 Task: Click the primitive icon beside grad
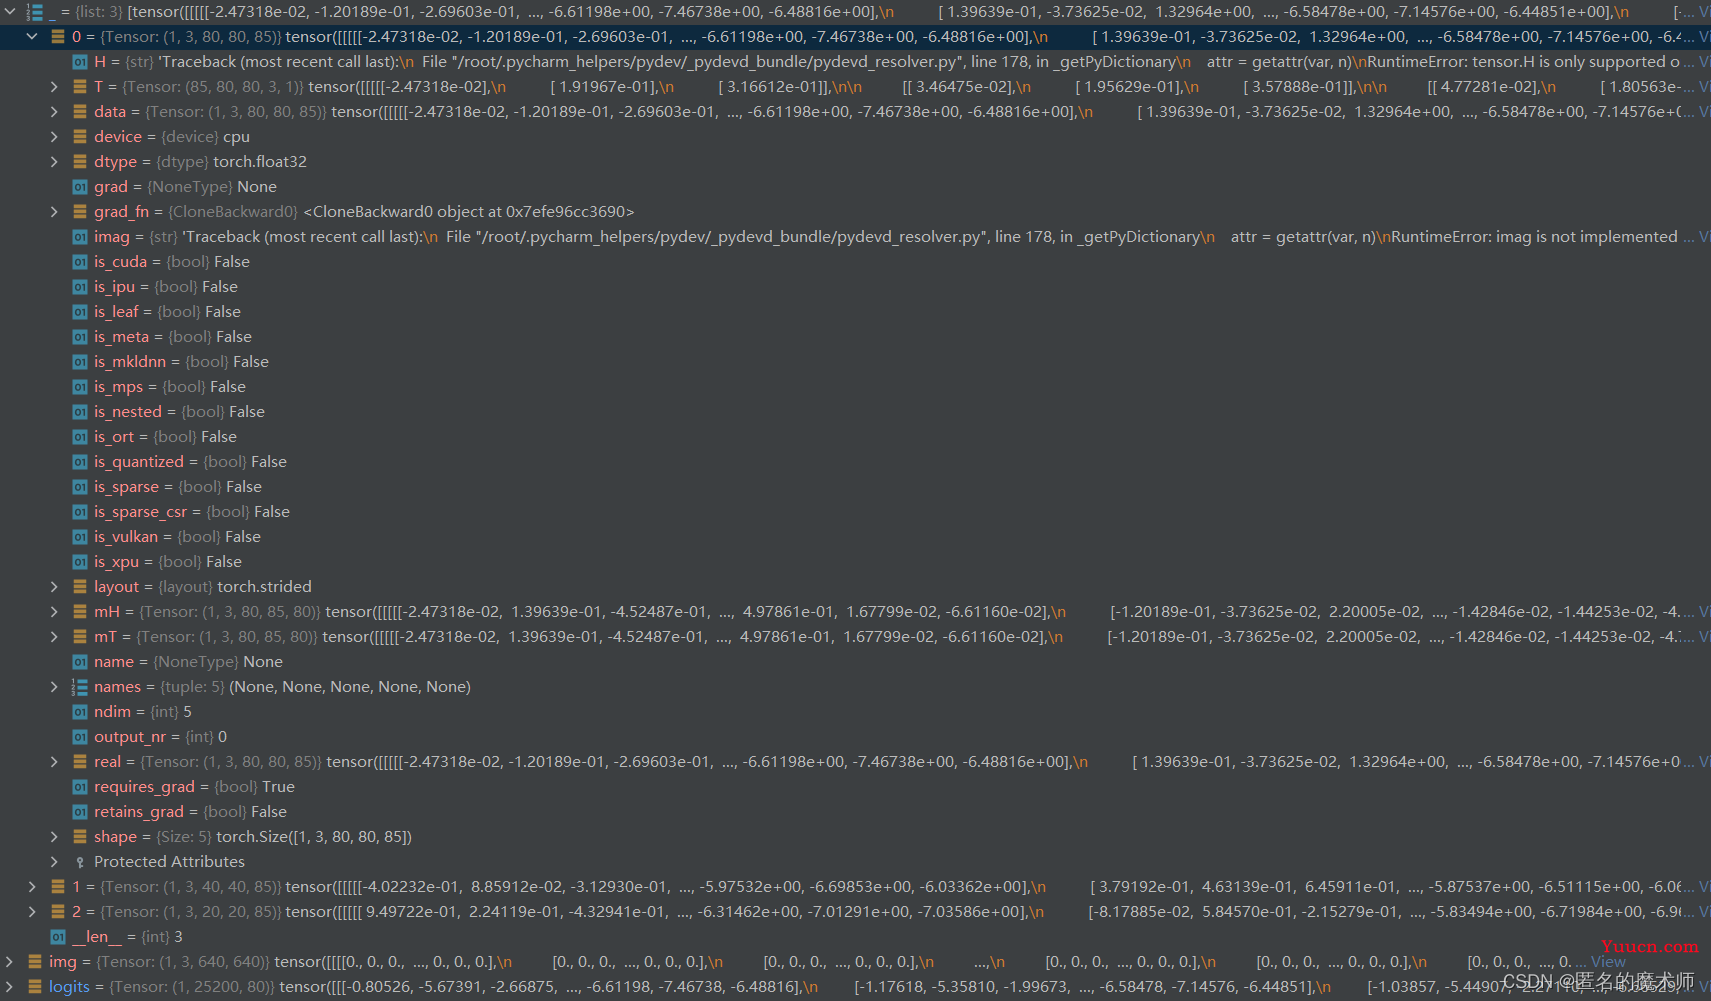[80, 187]
